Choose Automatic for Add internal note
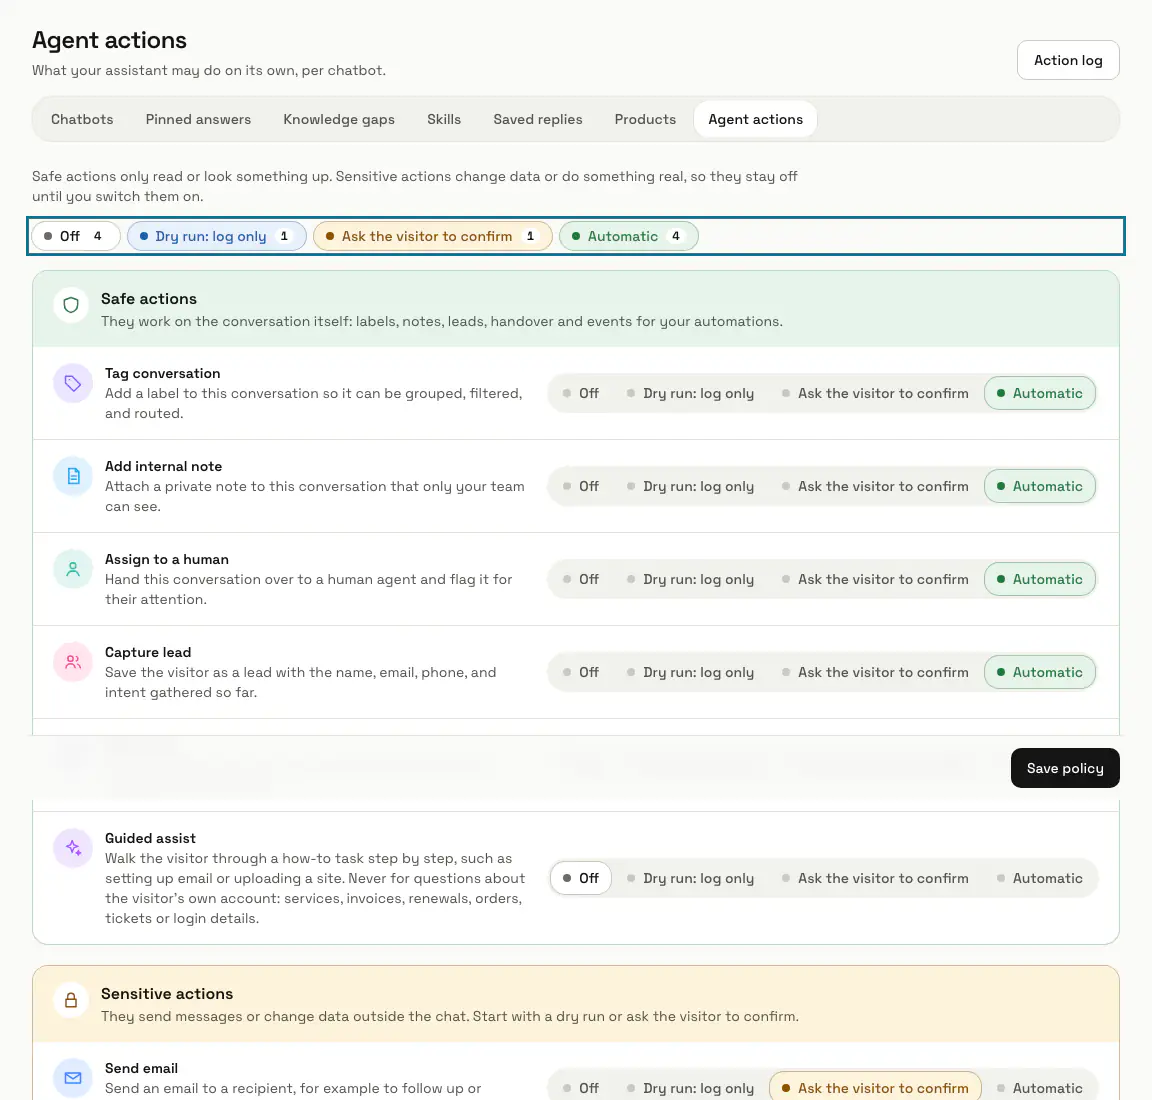The height and width of the screenshot is (1100, 1152). coord(1040,486)
